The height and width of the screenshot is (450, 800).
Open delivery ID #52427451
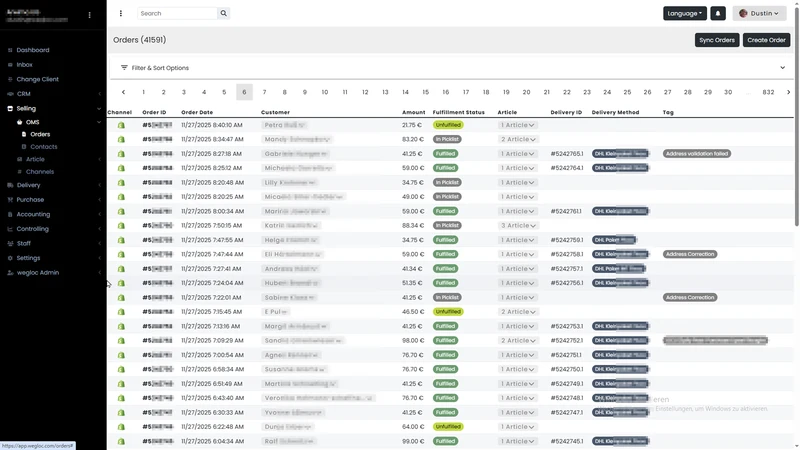[x=566, y=441]
